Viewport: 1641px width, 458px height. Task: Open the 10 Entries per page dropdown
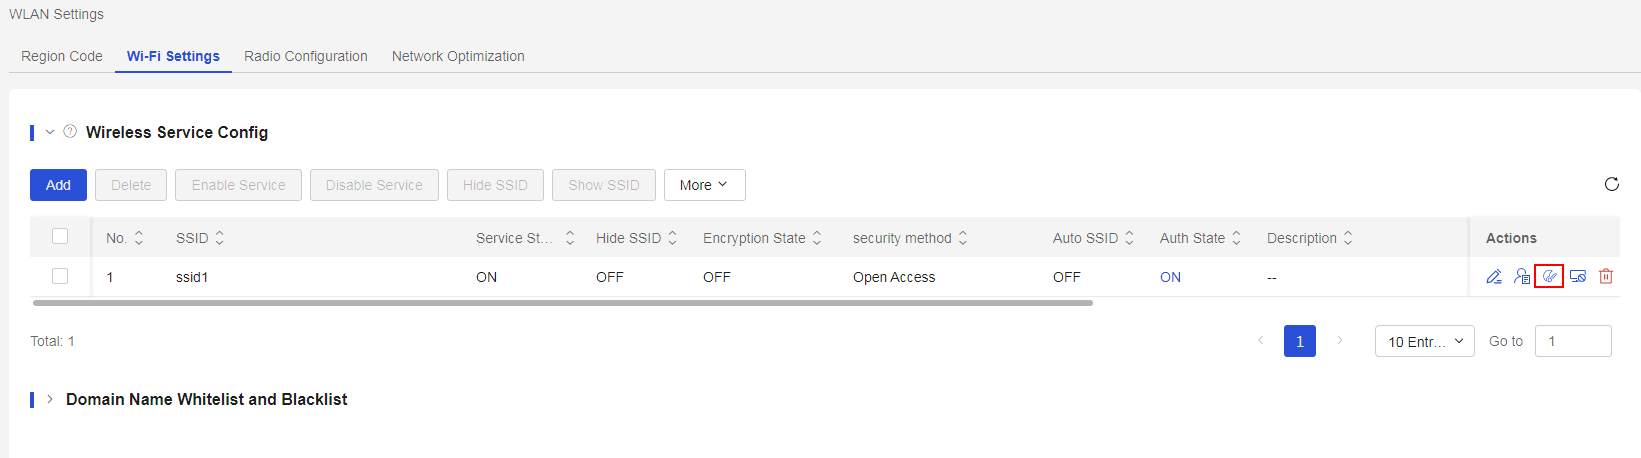coord(1425,341)
